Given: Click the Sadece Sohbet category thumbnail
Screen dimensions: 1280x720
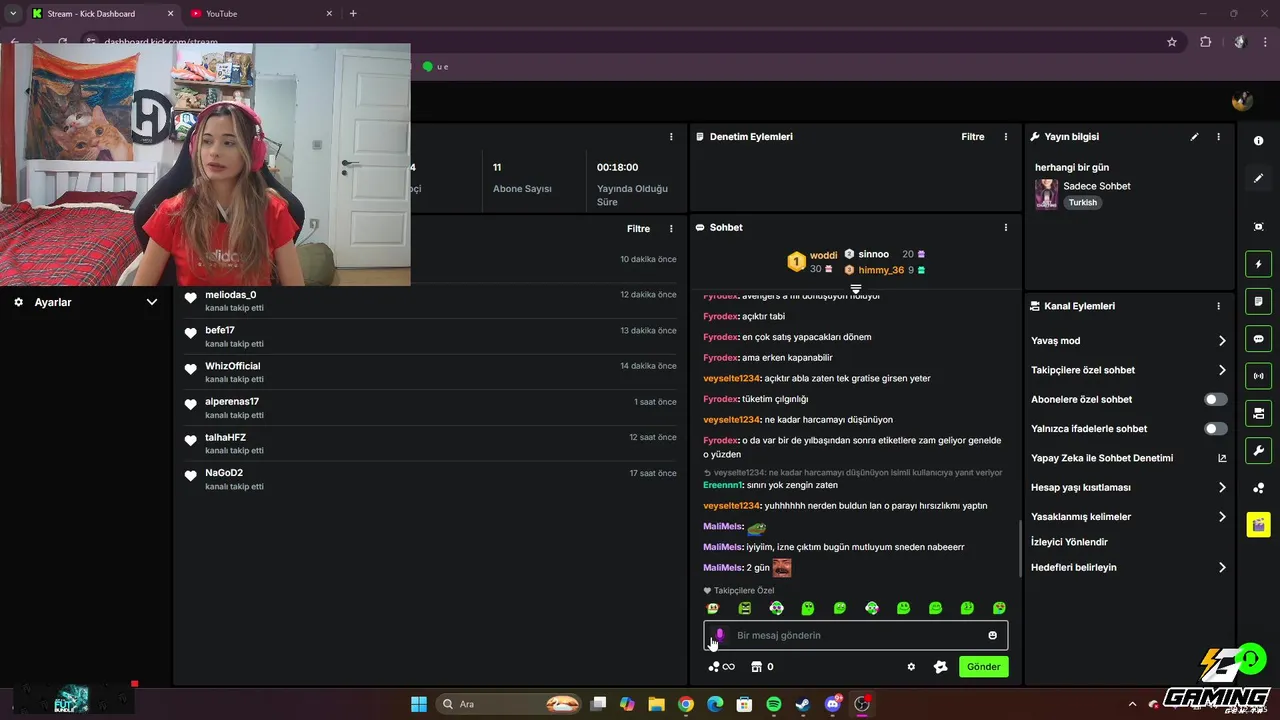Looking at the screenshot, I should tap(1046, 194).
